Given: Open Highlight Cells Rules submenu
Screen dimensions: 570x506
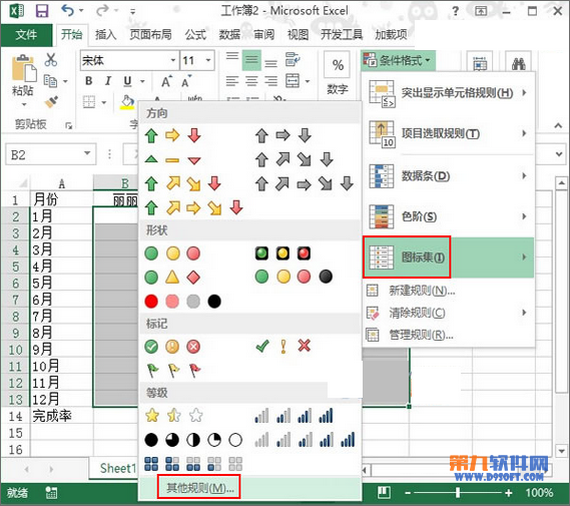Looking at the screenshot, I should point(448,94).
